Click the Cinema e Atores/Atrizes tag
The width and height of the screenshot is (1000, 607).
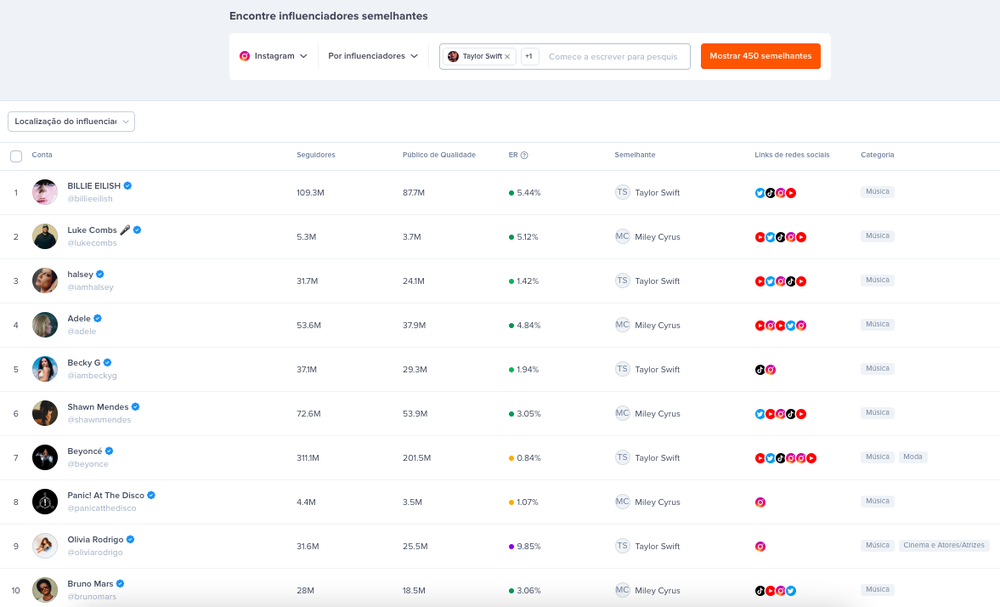tap(943, 545)
